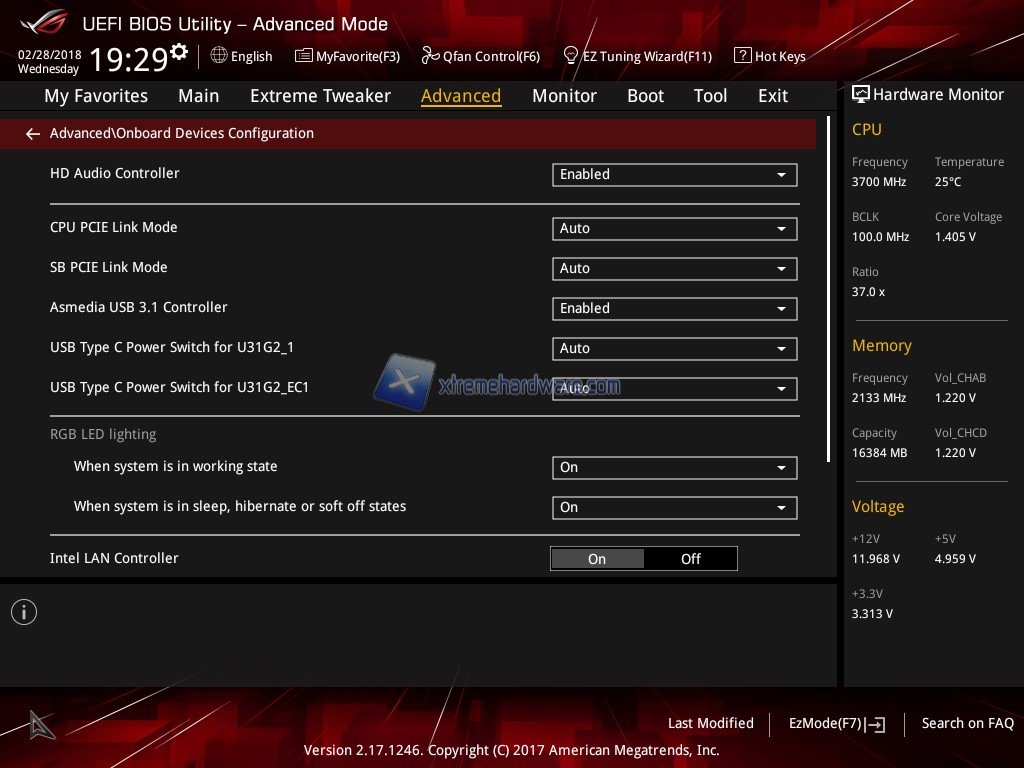This screenshot has height=768, width=1024.
Task: Open MyFavorite(F3) list icon
Action: (304, 56)
